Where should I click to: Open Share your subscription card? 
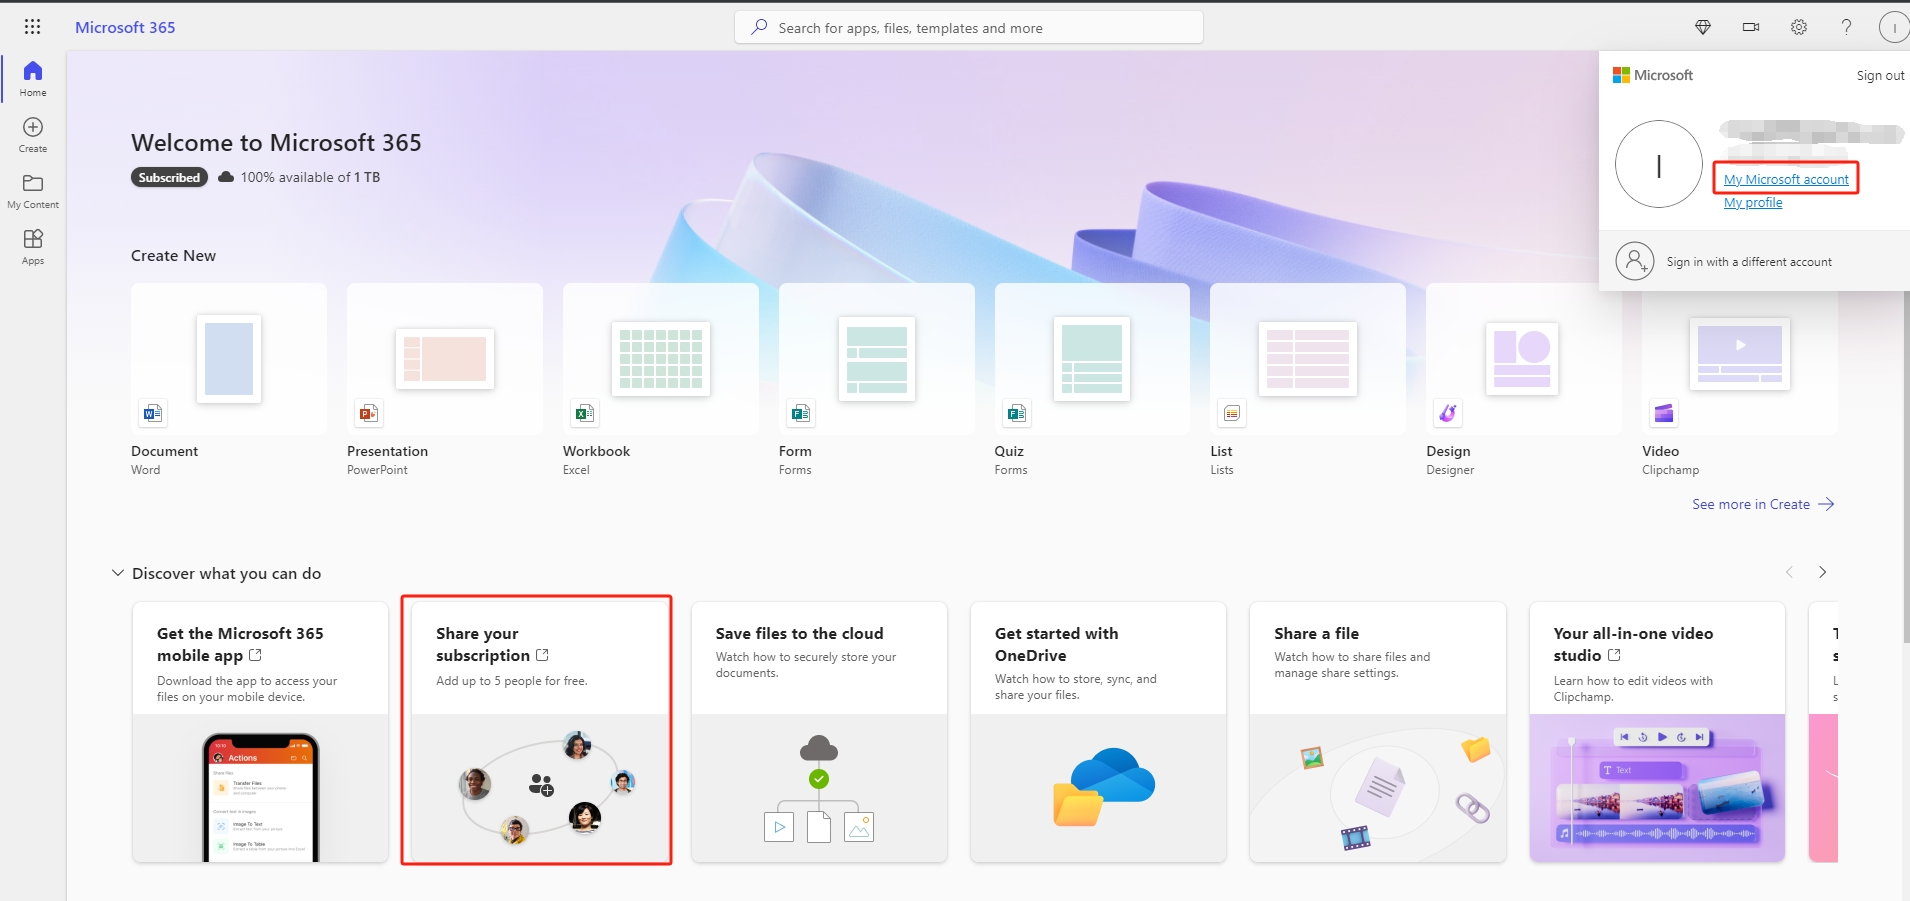[540, 732]
